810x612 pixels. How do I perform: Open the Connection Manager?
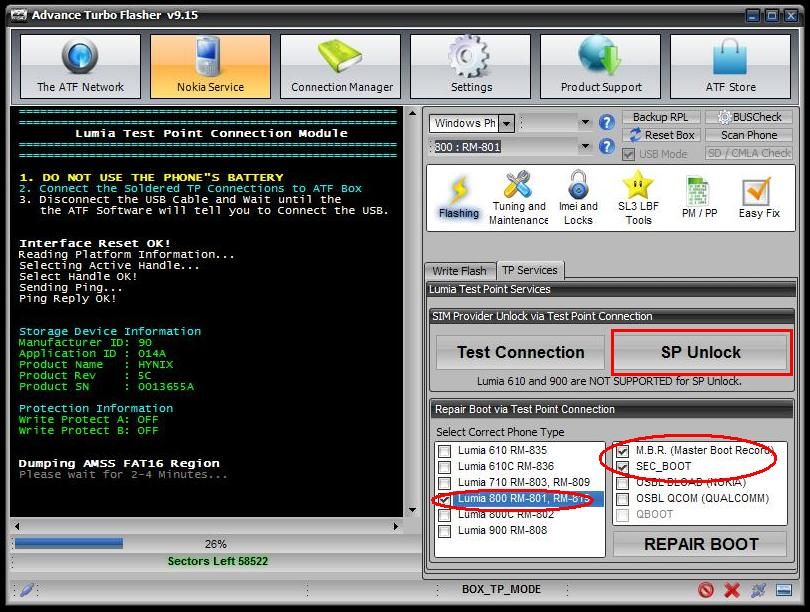pyautogui.click(x=340, y=66)
